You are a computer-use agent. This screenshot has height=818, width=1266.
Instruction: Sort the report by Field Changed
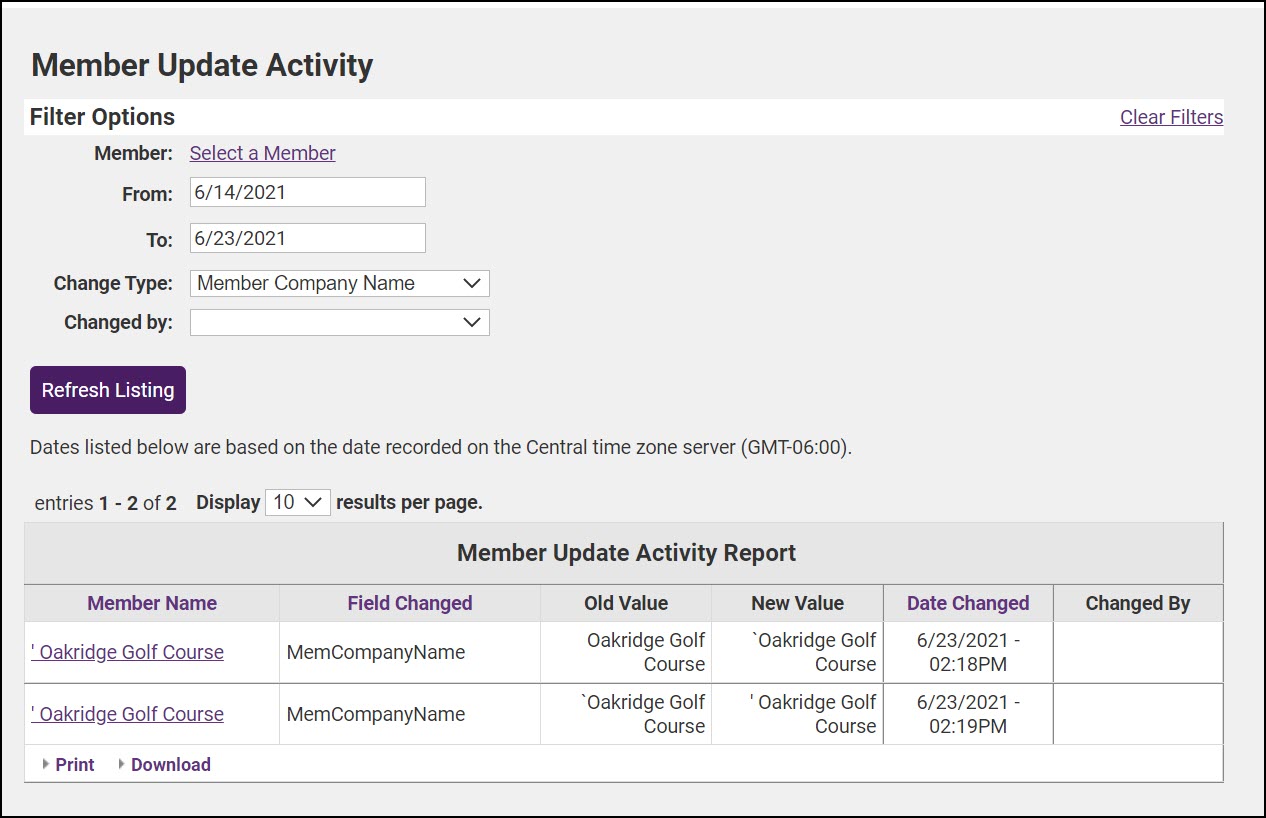pyautogui.click(x=409, y=603)
